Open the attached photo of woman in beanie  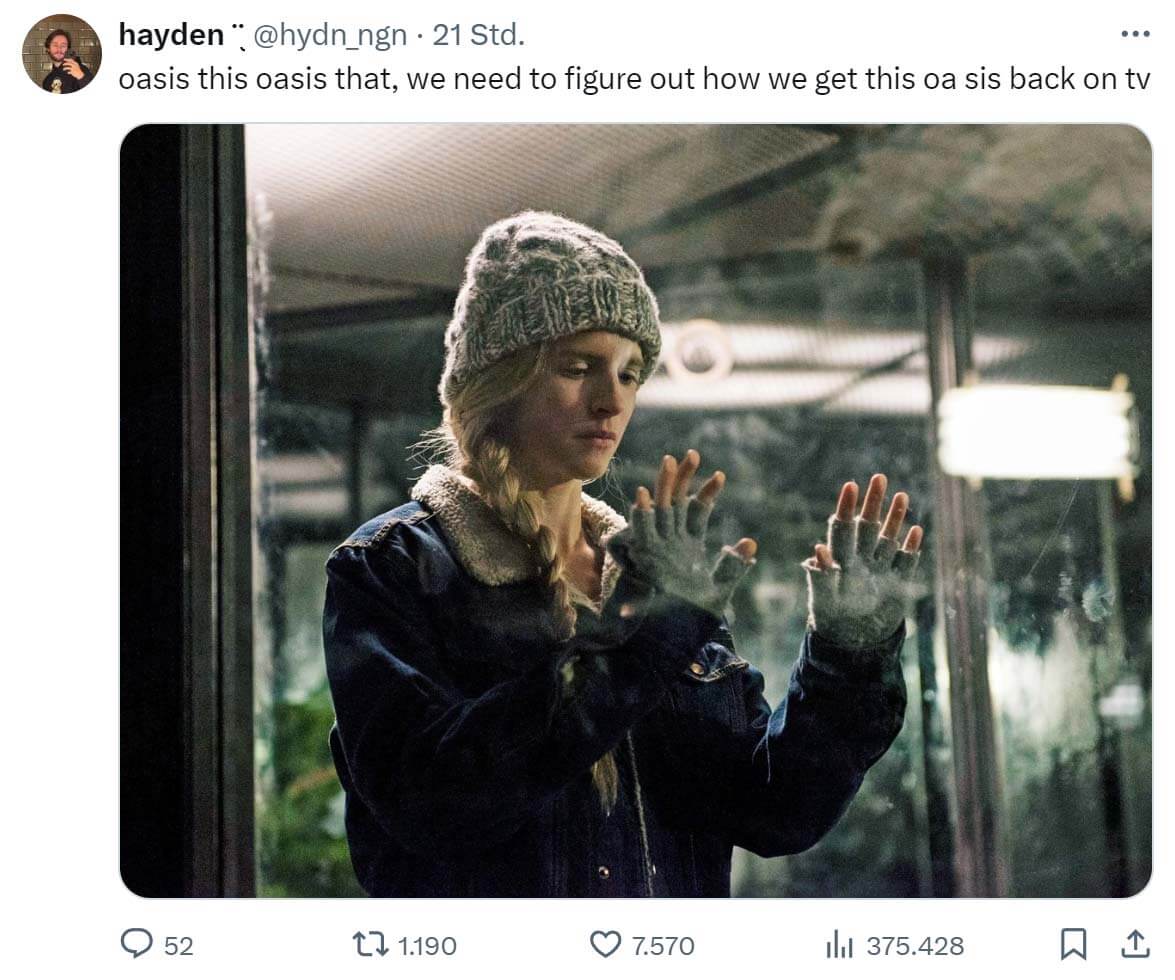(x=635, y=510)
